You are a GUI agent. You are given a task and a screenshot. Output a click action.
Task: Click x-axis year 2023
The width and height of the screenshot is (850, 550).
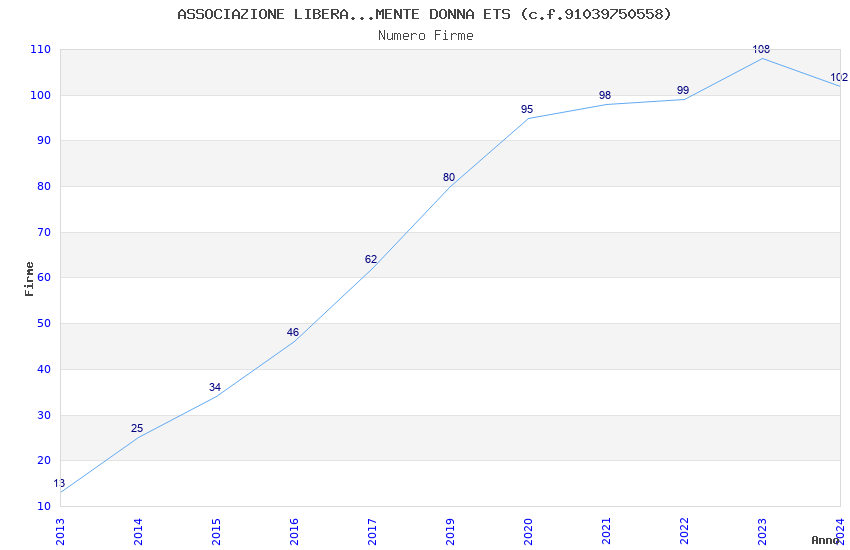coord(763,532)
